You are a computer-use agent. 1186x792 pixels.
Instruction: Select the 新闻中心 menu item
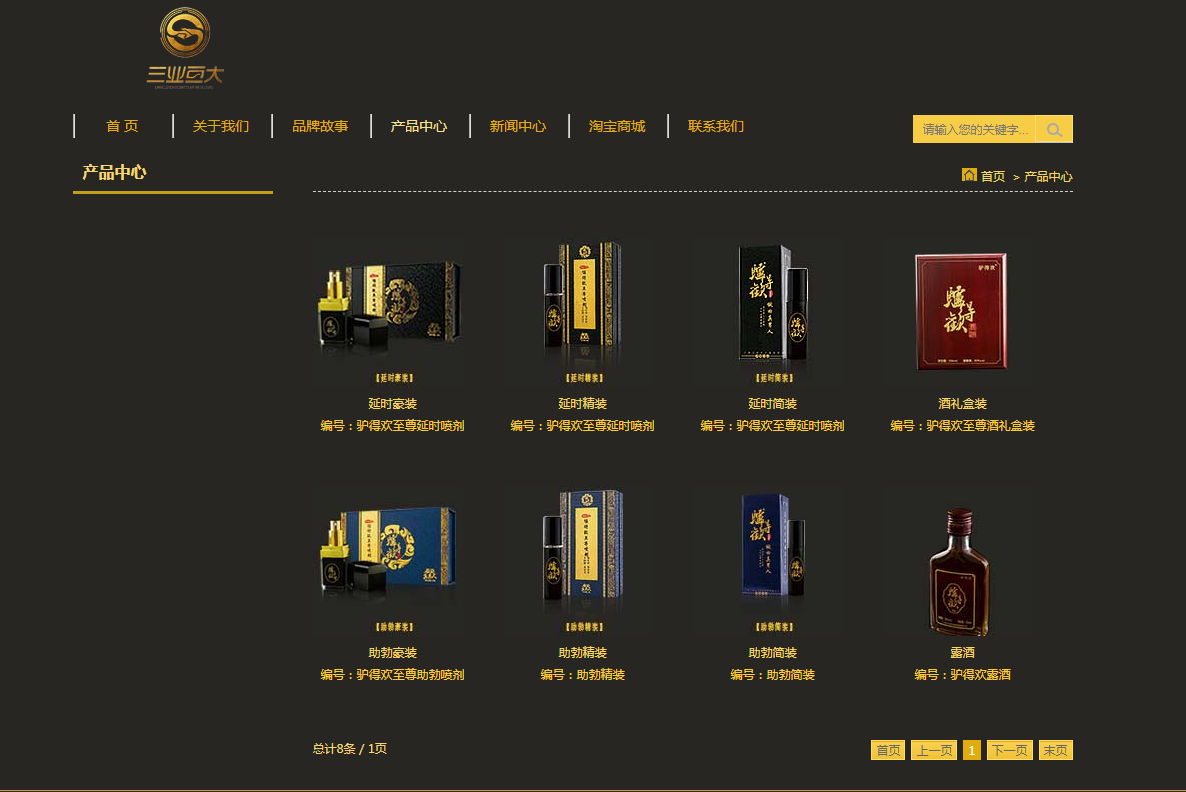pyautogui.click(x=518, y=126)
